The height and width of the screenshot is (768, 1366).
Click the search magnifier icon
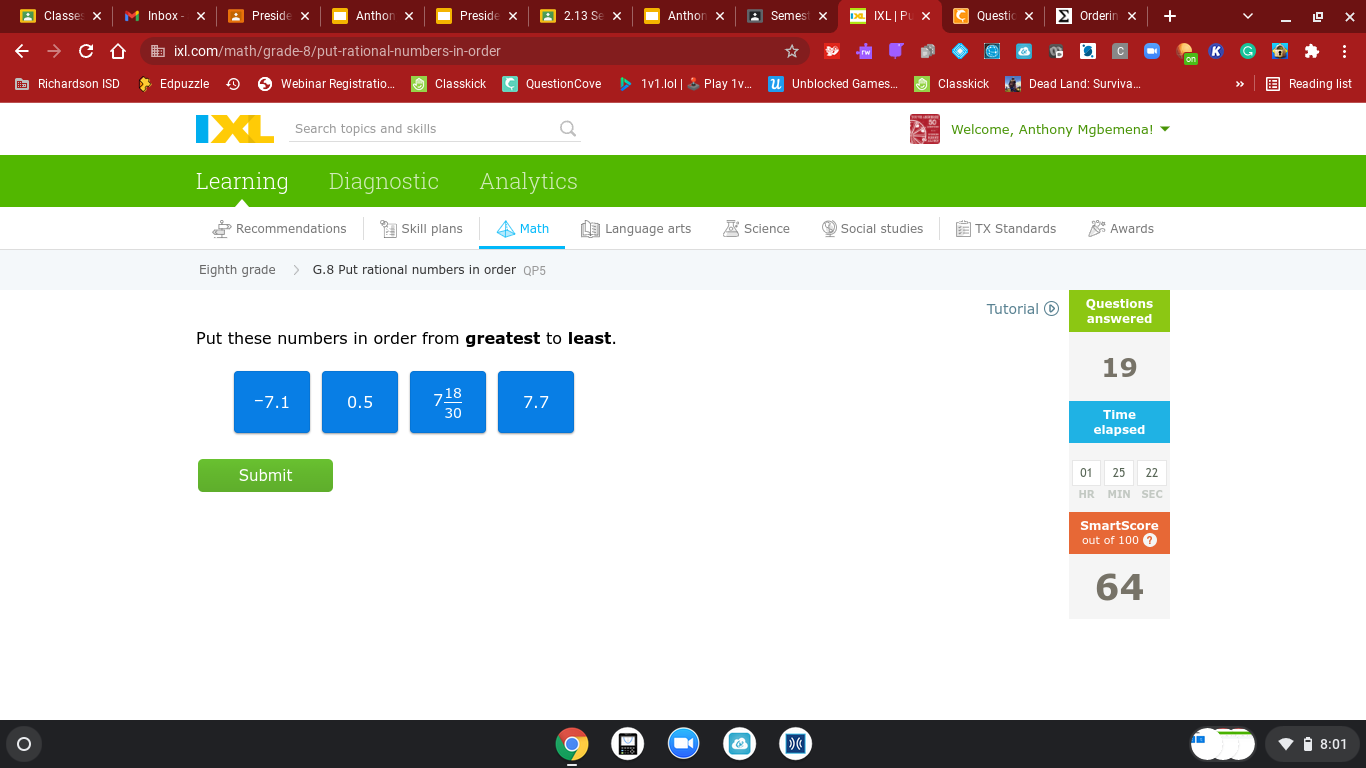(568, 128)
